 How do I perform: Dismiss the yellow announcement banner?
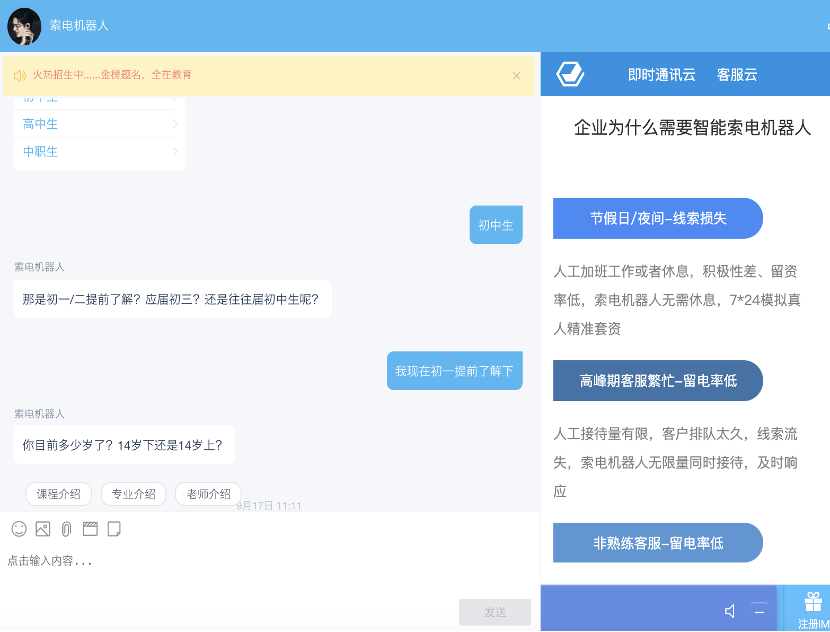click(516, 75)
